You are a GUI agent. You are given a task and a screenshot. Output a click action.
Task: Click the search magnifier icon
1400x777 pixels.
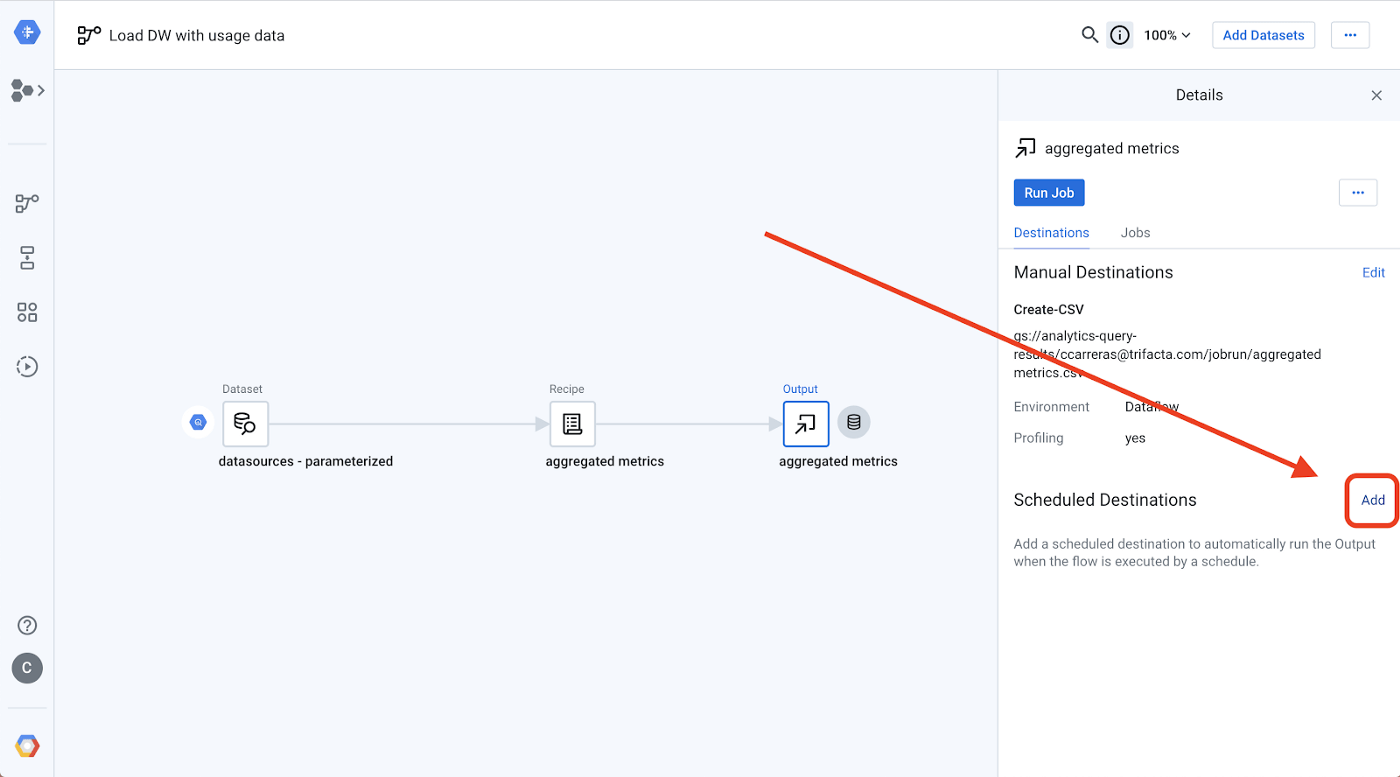pyautogui.click(x=1089, y=35)
